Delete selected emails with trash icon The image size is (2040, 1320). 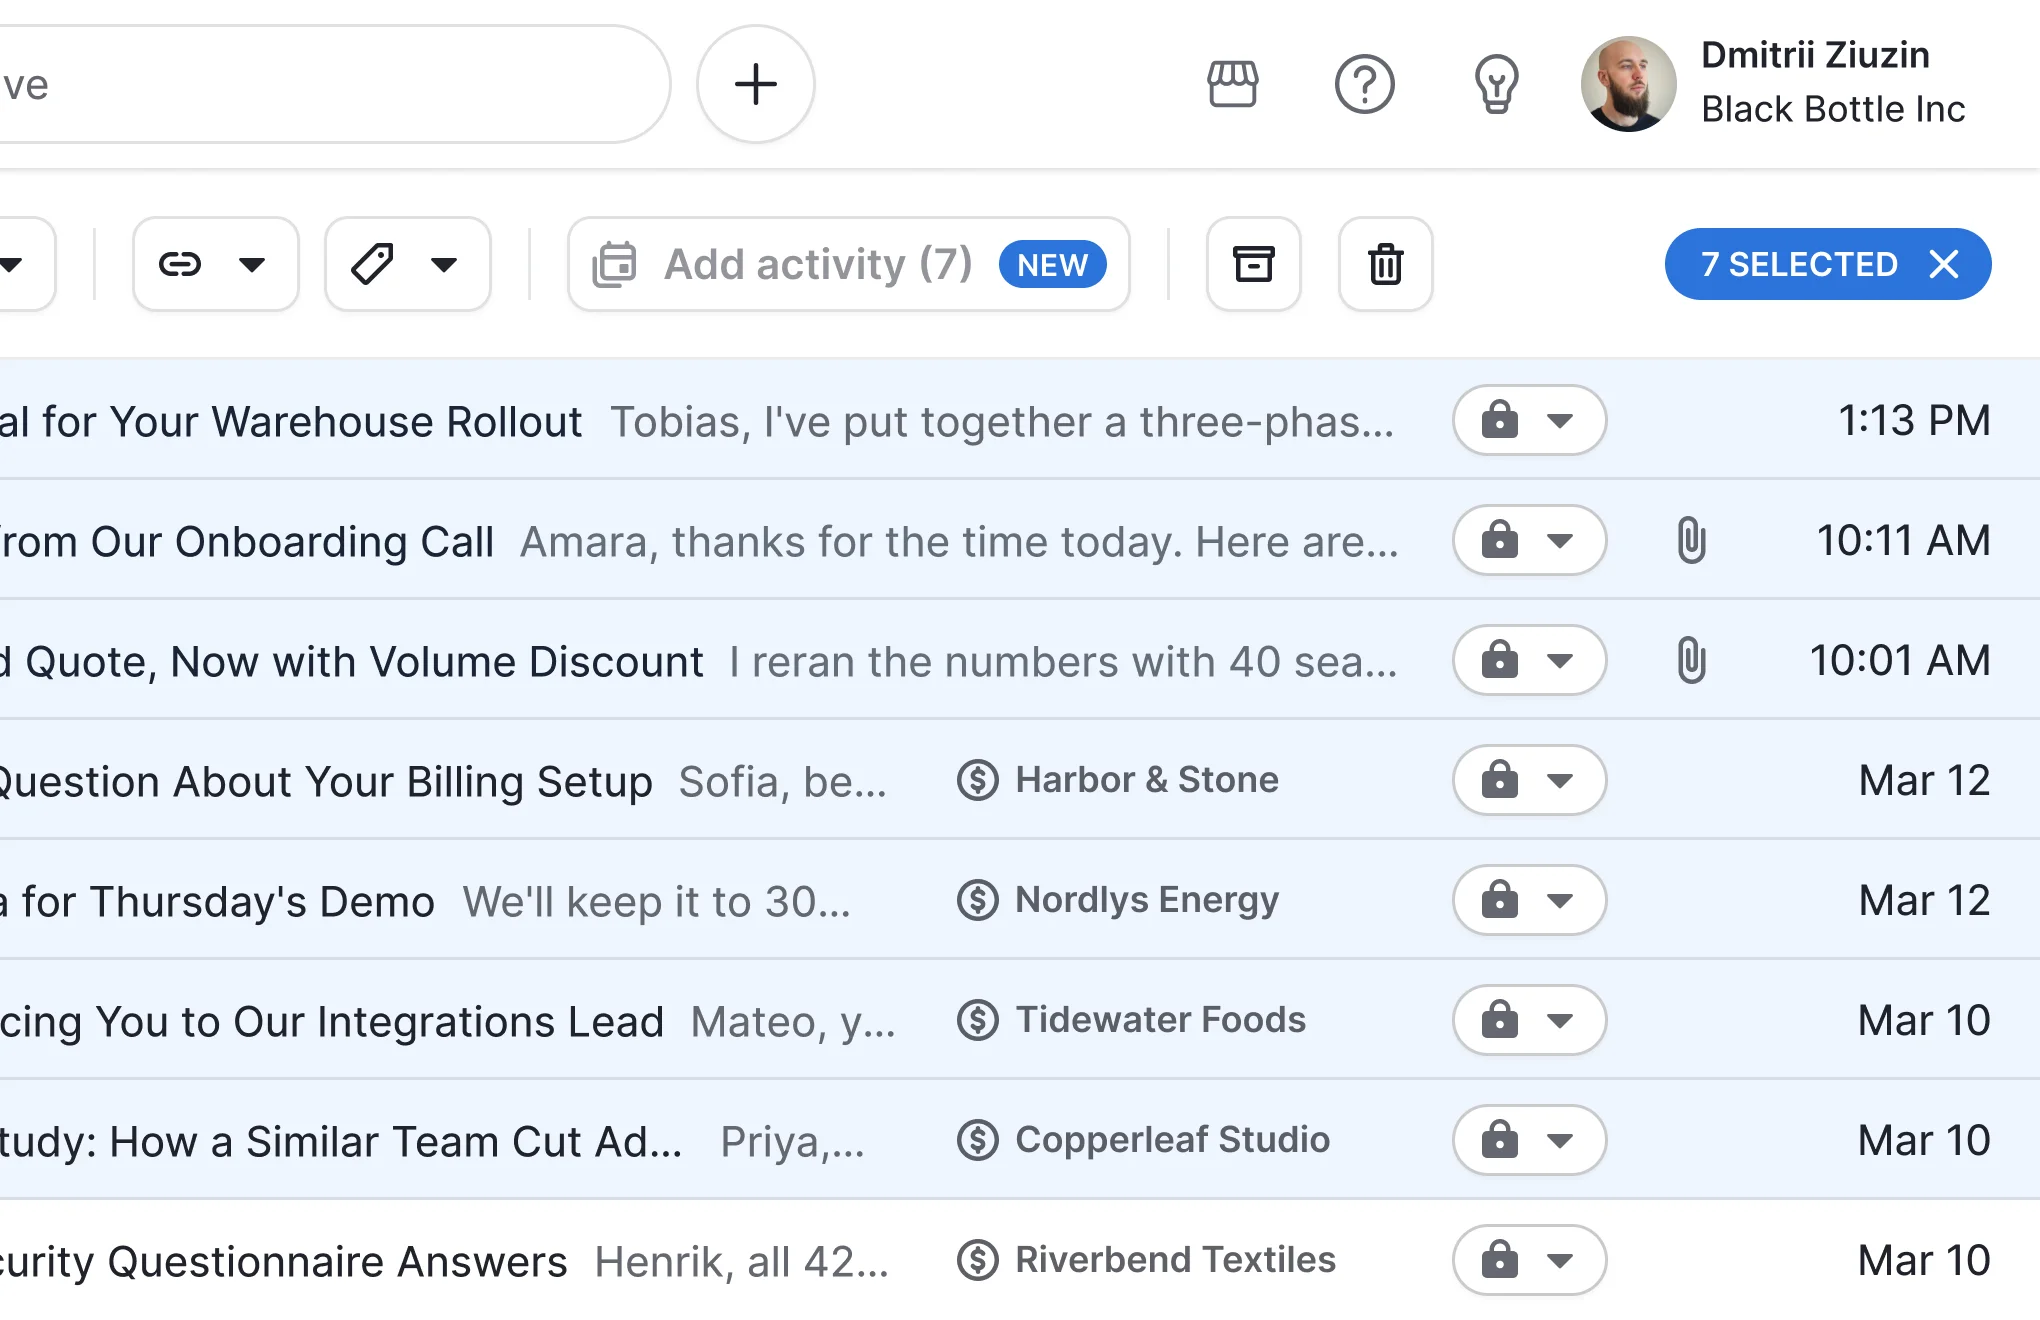point(1385,264)
